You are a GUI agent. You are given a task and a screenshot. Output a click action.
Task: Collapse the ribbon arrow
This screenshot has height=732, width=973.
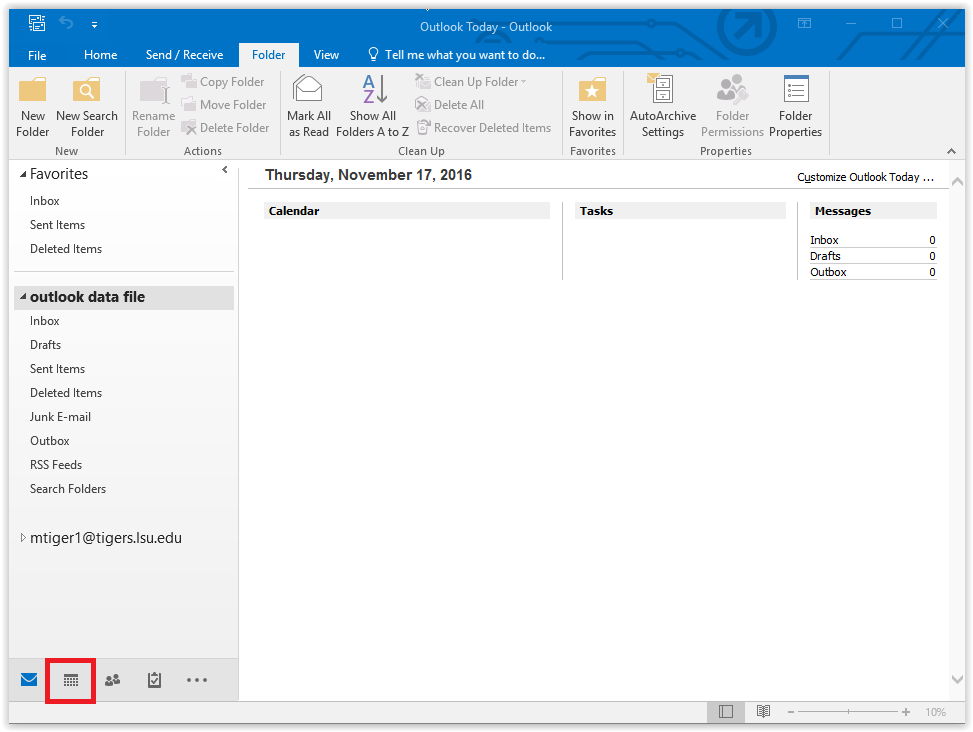[951, 151]
